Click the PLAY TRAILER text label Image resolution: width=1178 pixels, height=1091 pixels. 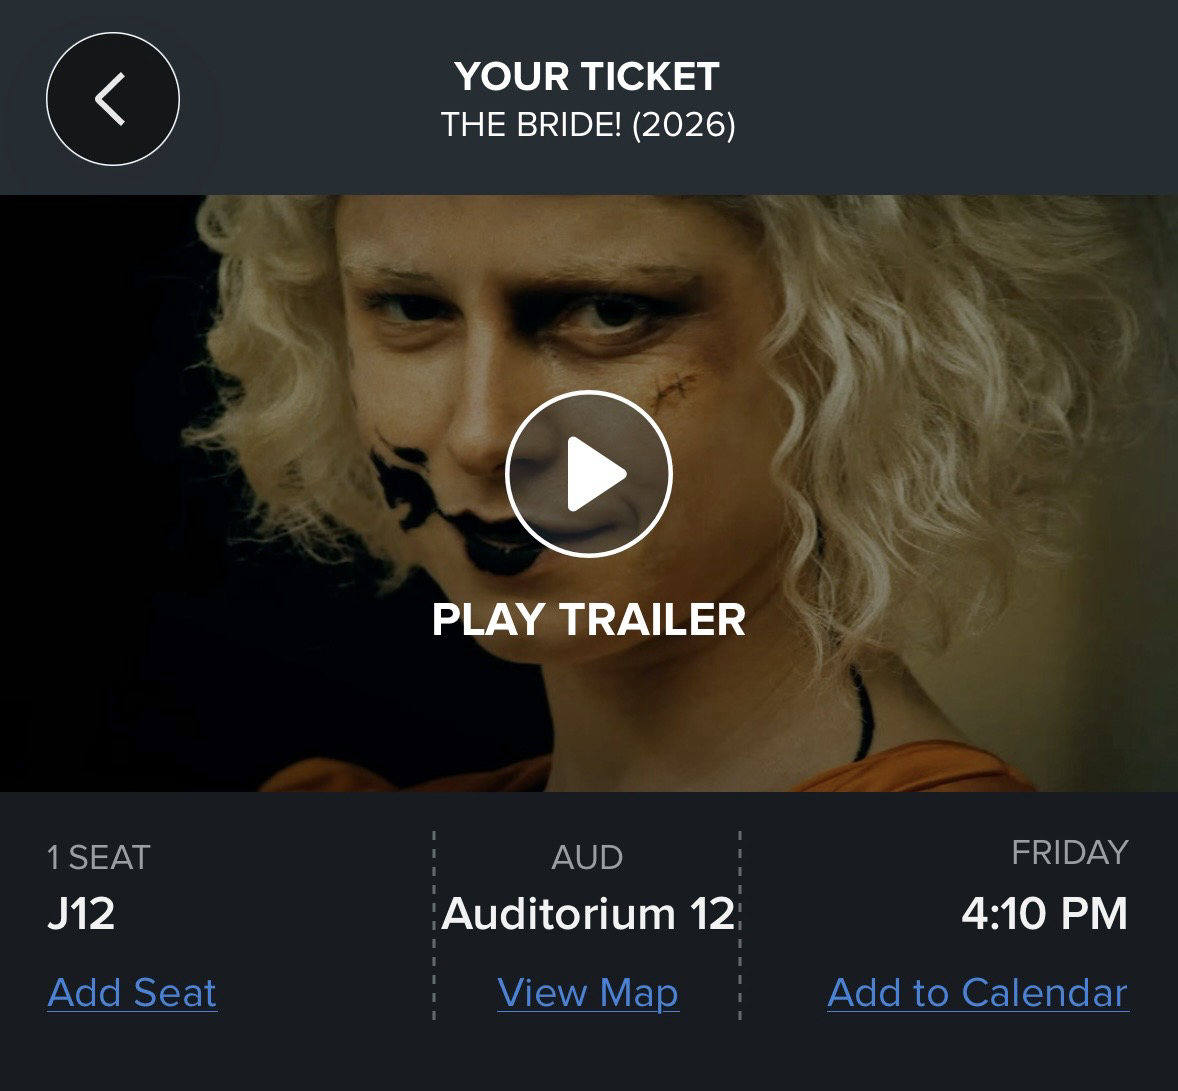click(x=588, y=619)
